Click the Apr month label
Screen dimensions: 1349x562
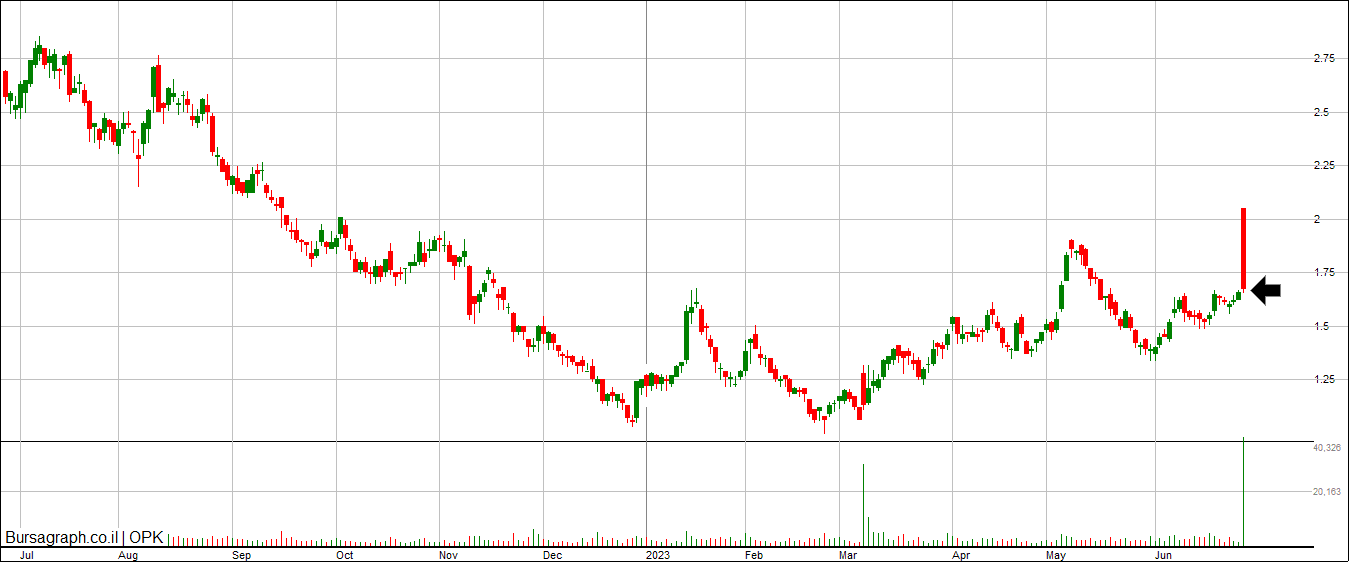pyautogui.click(x=962, y=554)
